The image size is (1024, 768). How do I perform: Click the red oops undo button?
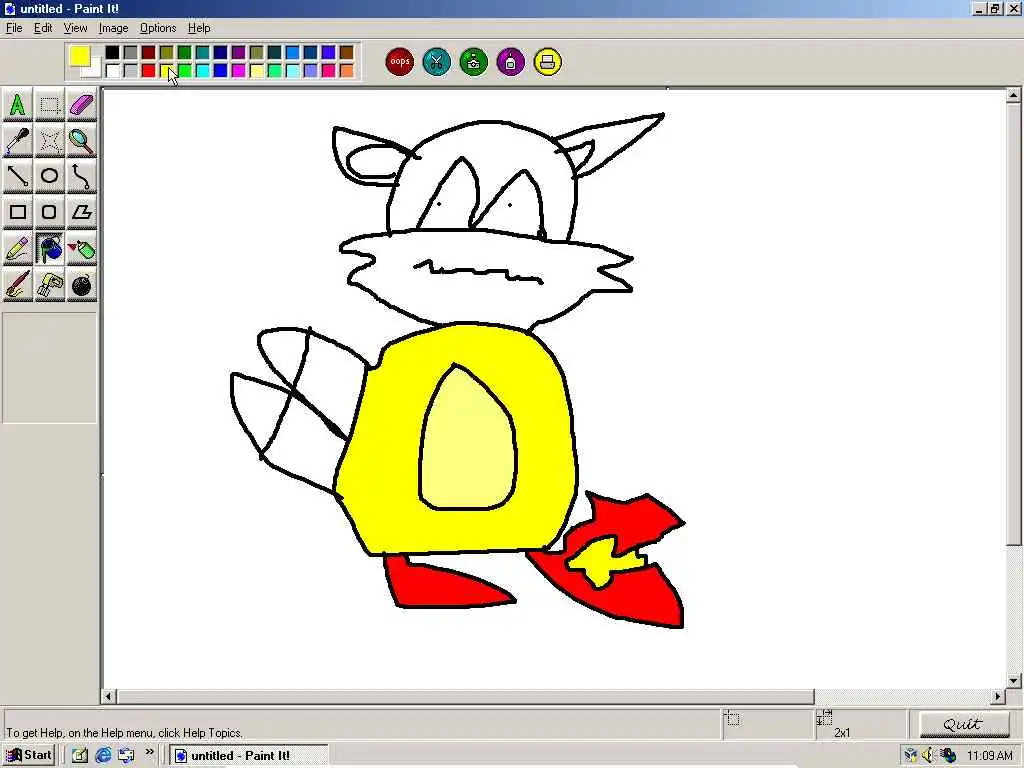(400, 62)
